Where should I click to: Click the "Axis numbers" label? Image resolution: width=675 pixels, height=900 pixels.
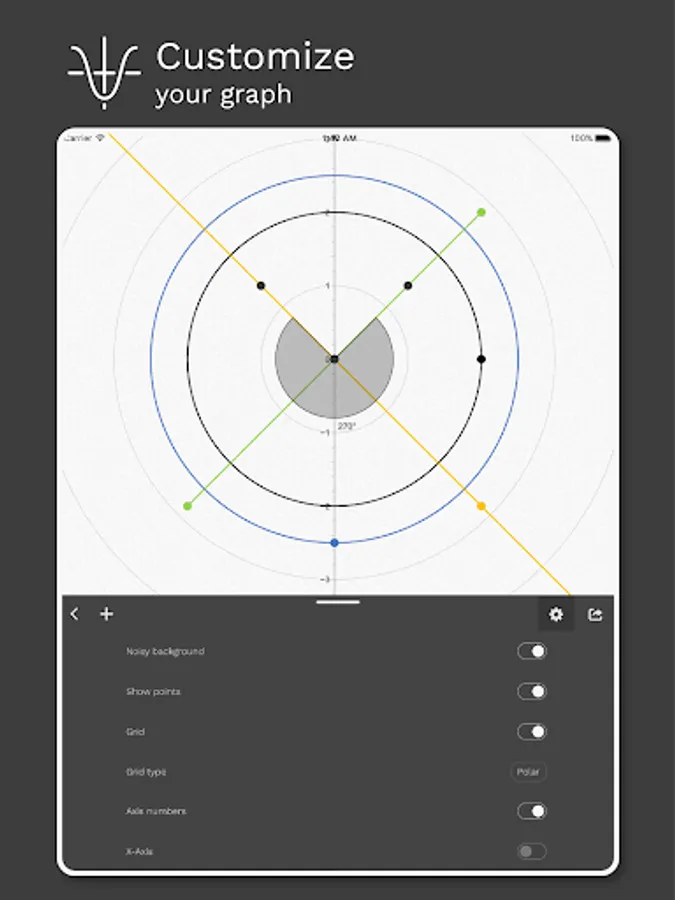[156, 811]
